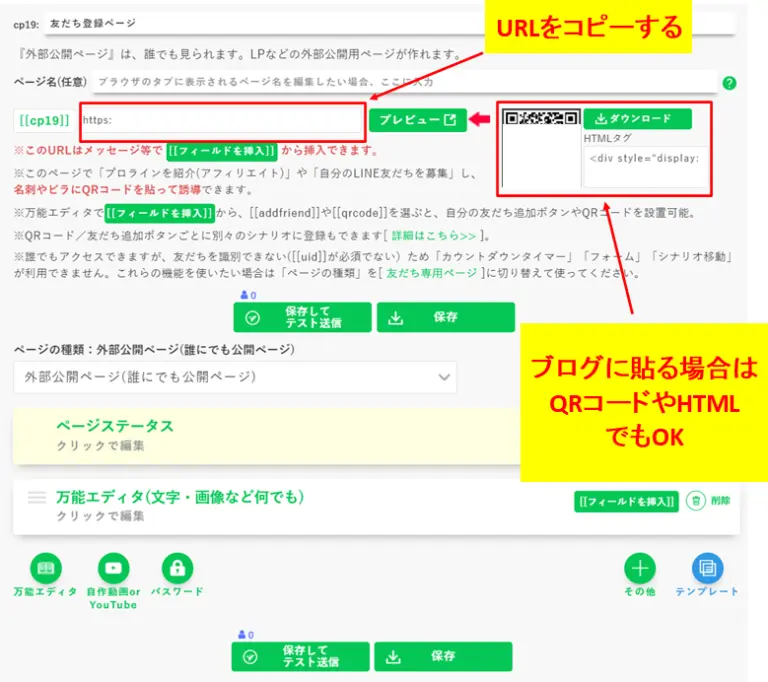The width and height of the screenshot is (768, 682).
Task: Click the HTMLタグ code text box
Action: [646, 167]
